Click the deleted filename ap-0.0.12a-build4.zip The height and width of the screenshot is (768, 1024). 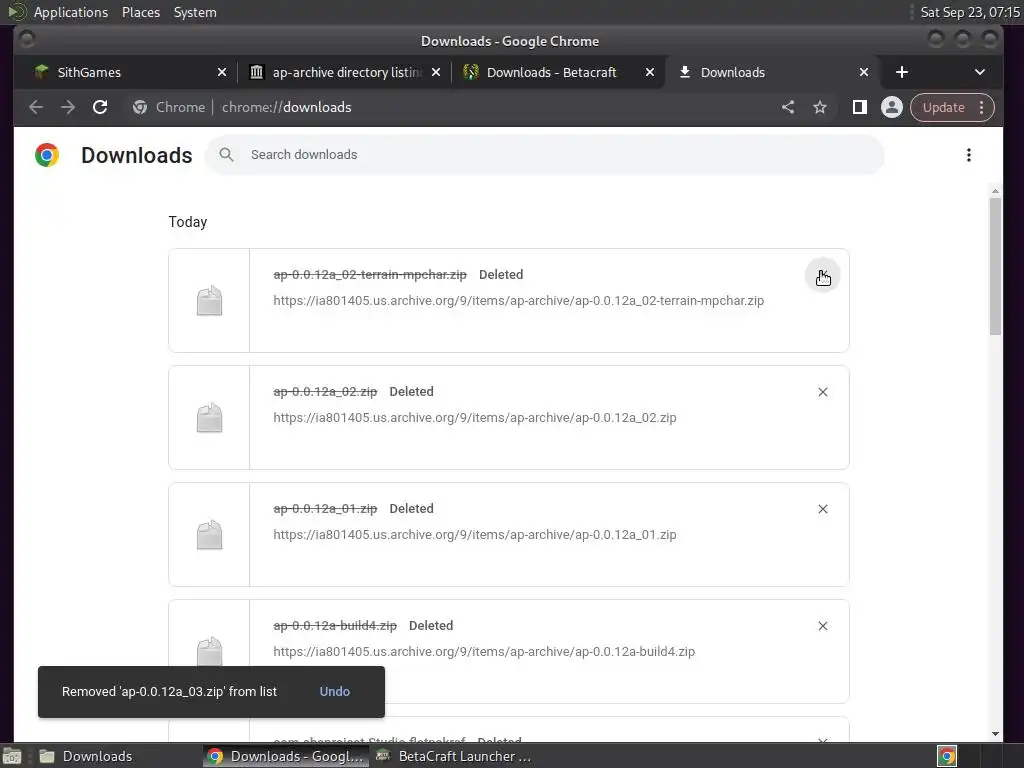335,626
